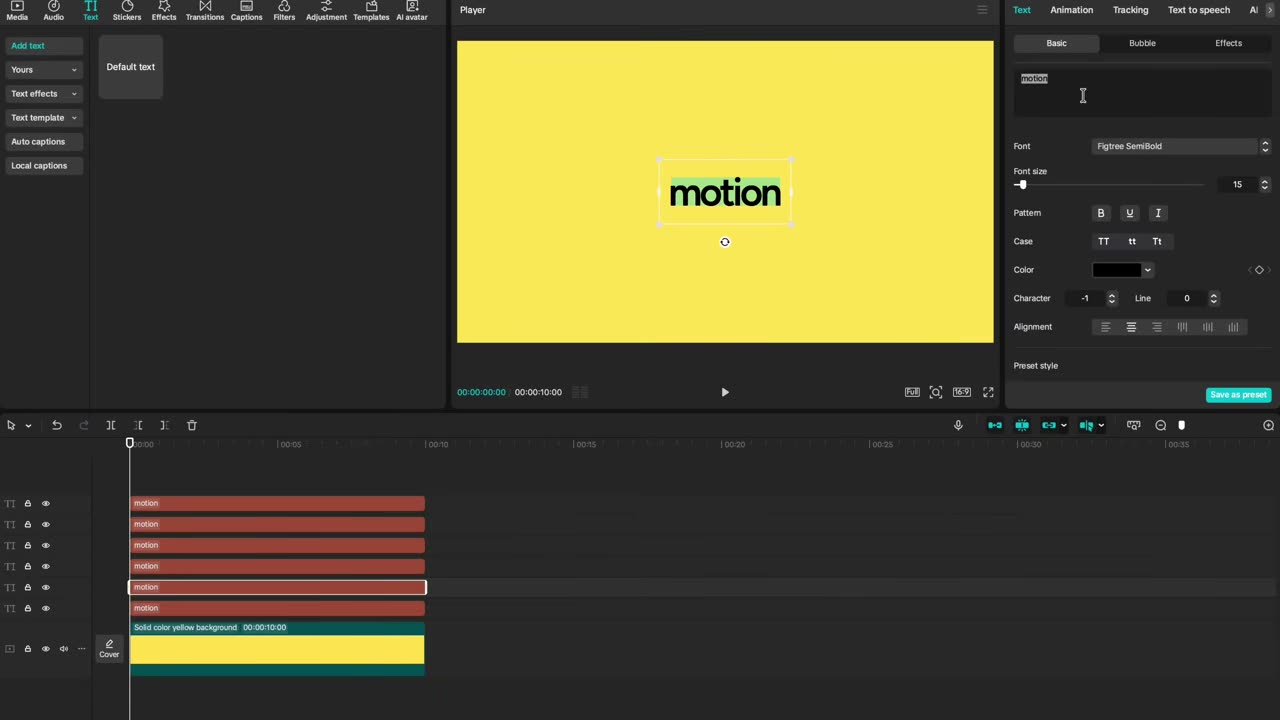Screen dimensions: 1280x720
Task: Open the Stickers panel
Action: click(x=127, y=11)
